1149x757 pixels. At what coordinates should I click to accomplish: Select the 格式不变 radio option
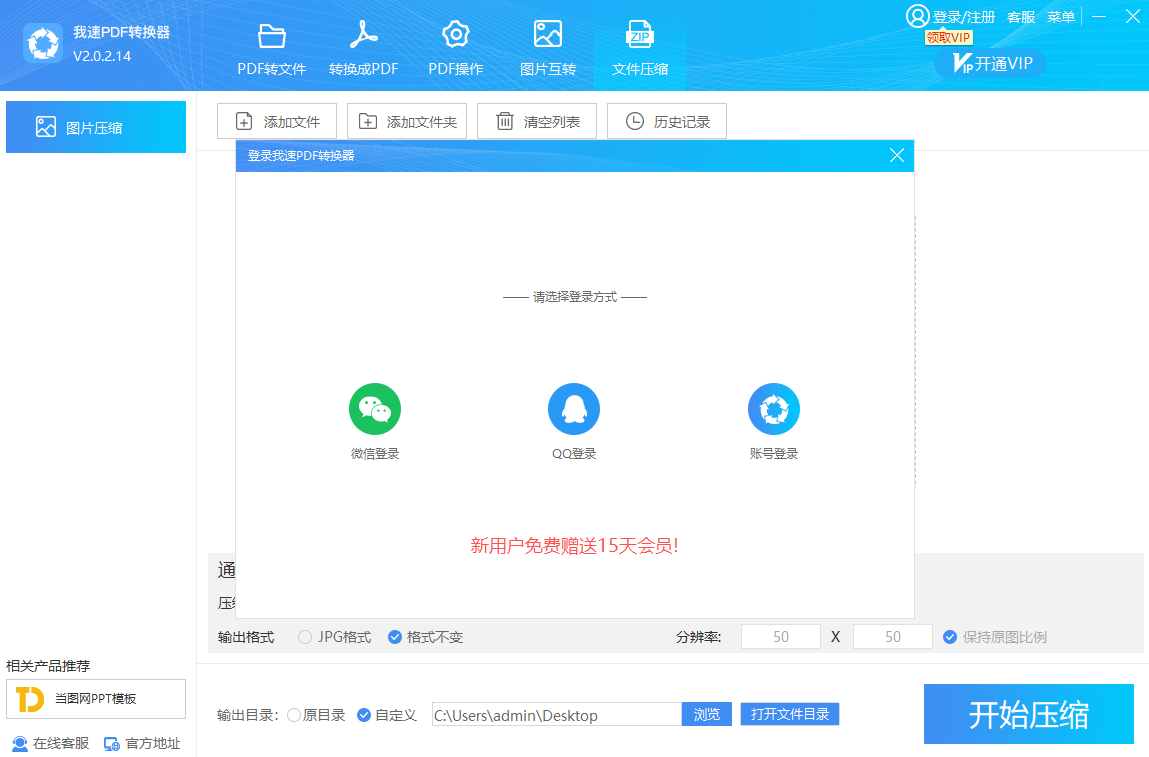[394, 637]
